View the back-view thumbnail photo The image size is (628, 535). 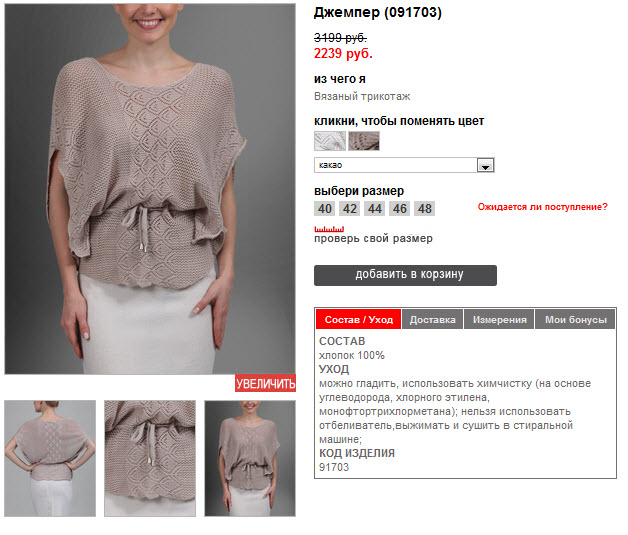[x=50, y=458]
